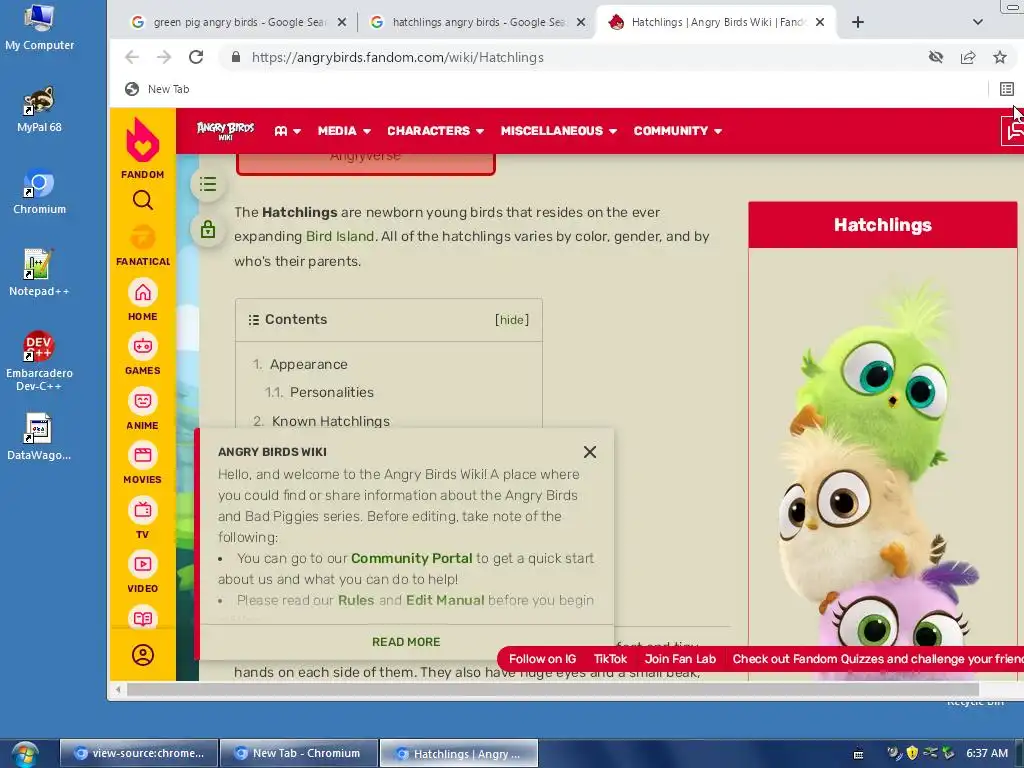This screenshot has width=1024, height=768.
Task: Open the Rules link
Action: pos(356,600)
